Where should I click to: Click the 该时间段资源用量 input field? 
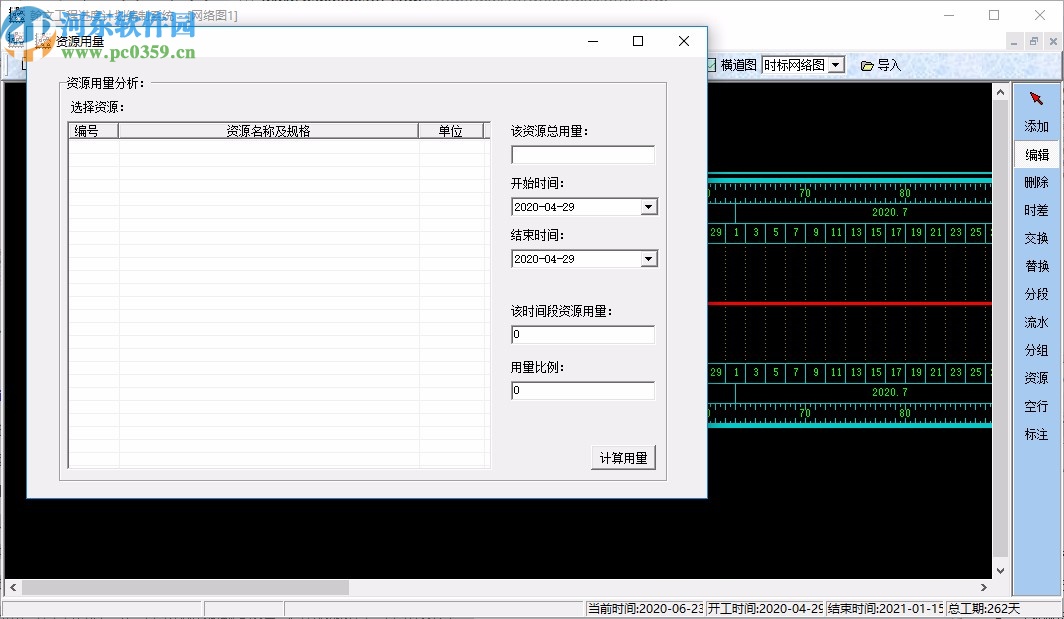[x=583, y=335]
